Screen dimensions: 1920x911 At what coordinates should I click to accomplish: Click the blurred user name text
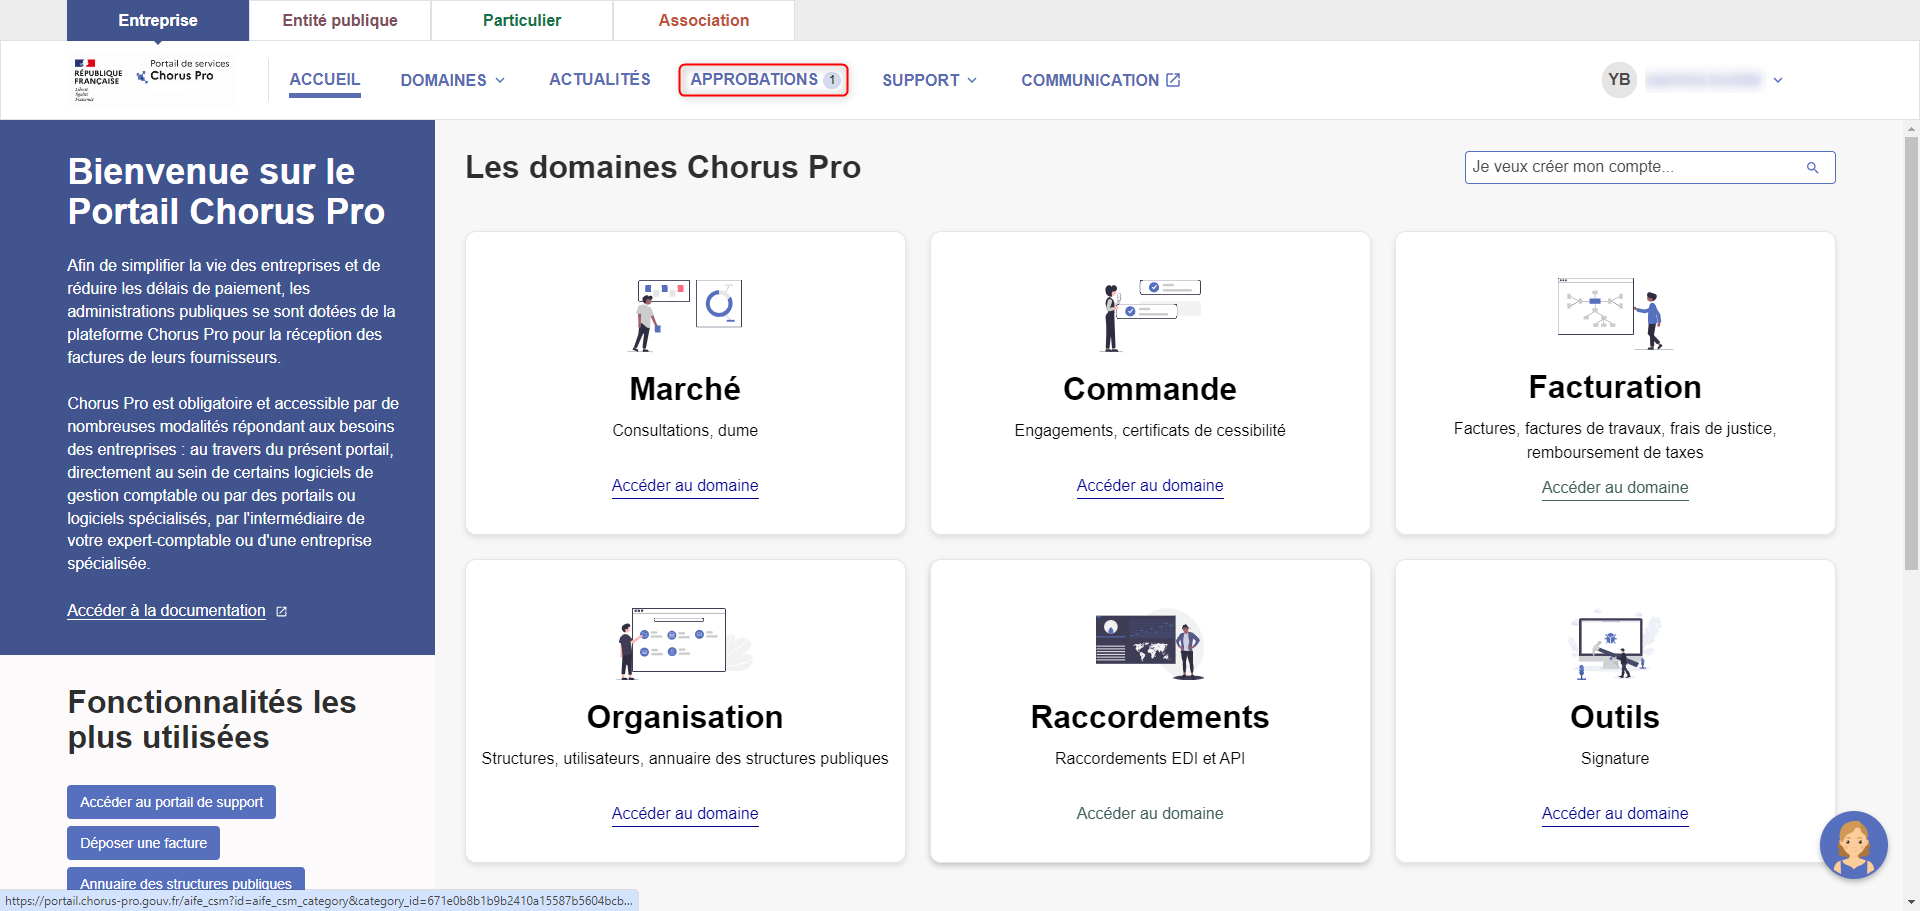pos(1704,80)
